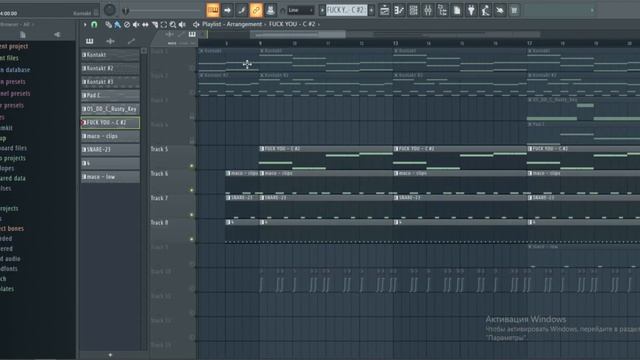
Task: Open the Browser - All dropdown header
Action: [17, 24]
